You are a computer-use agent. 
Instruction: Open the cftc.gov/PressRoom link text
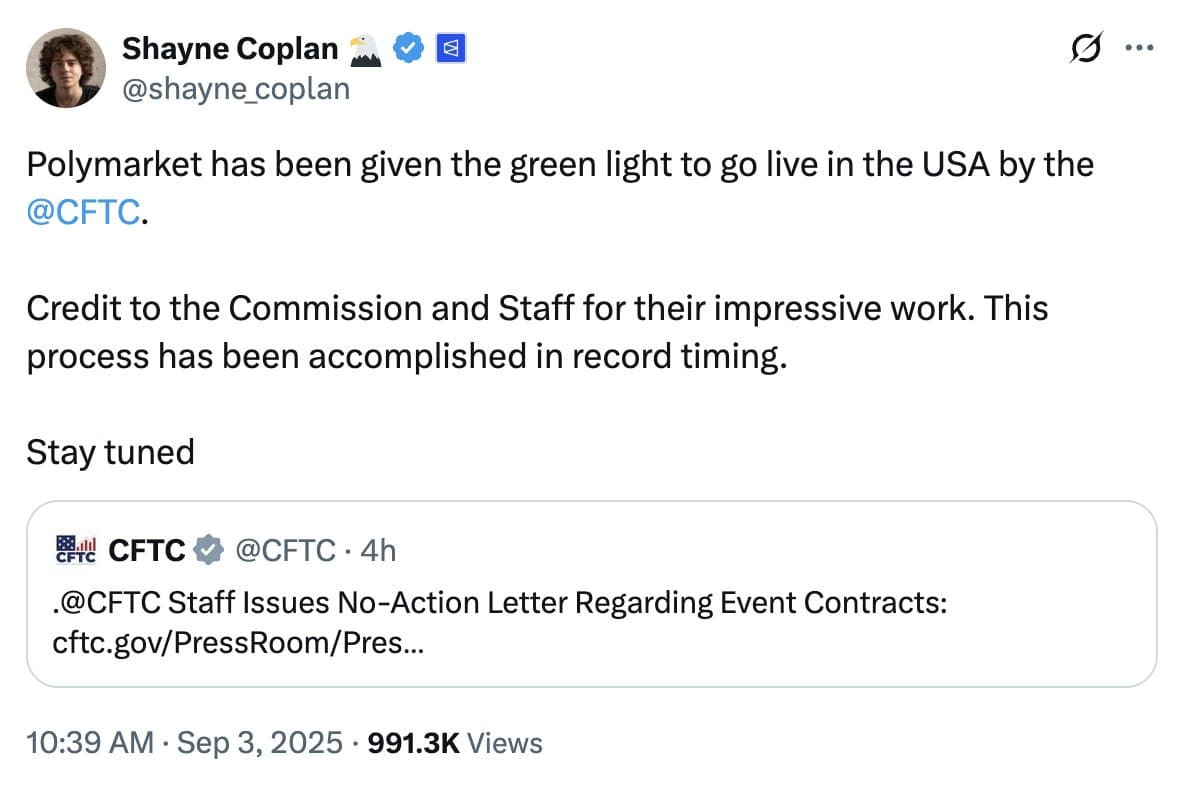[x=238, y=643]
